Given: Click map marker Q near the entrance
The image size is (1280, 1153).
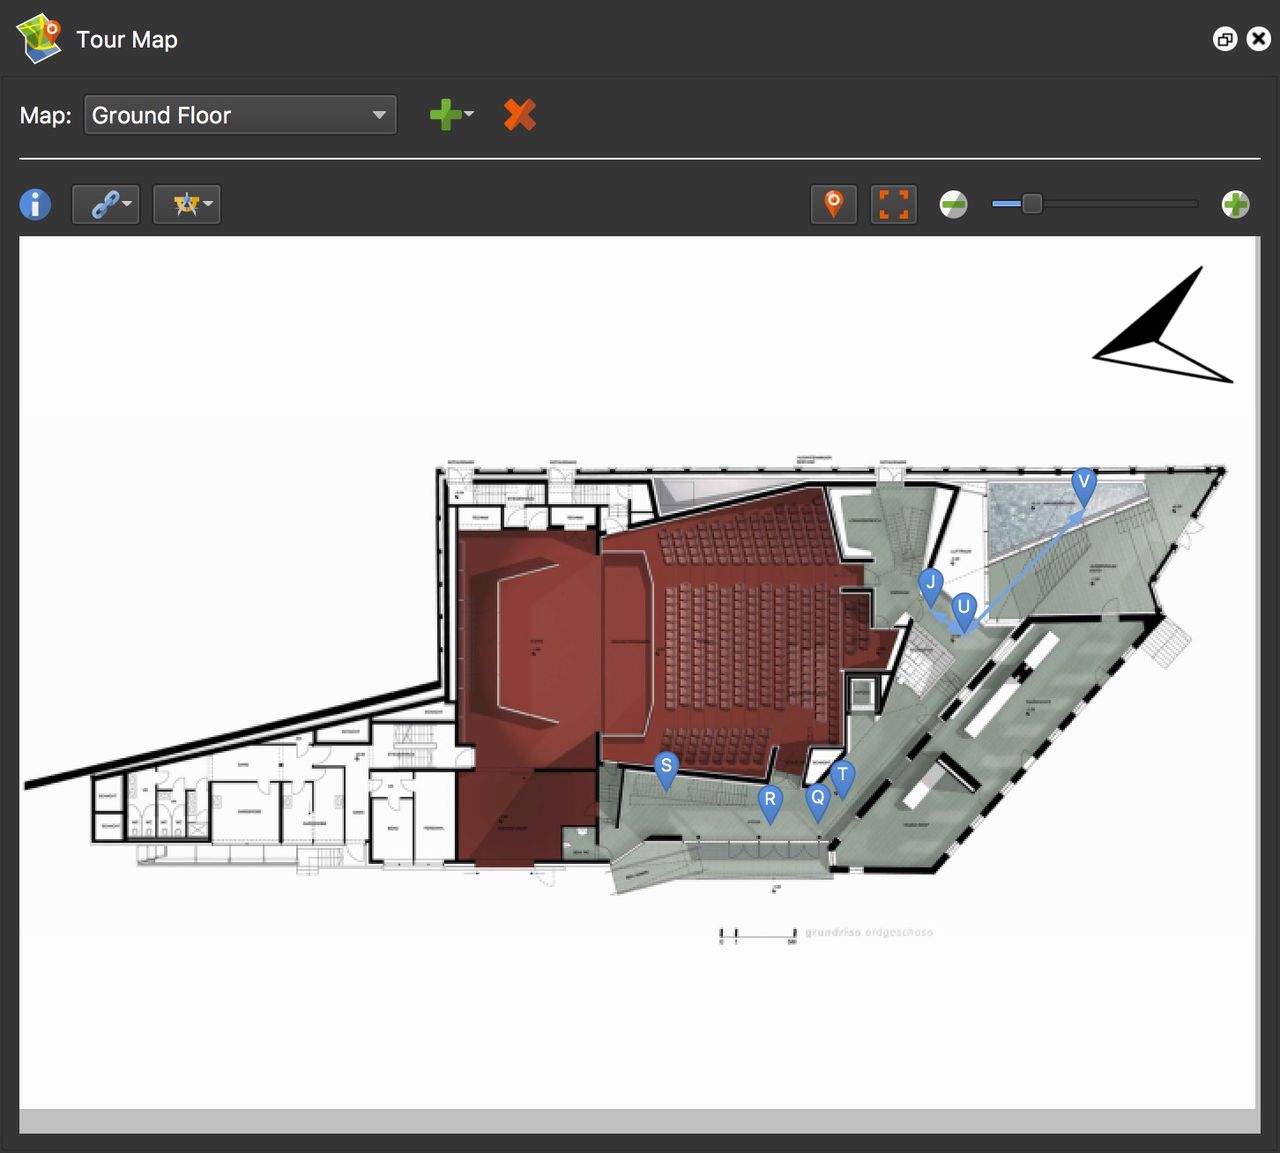Looking at the screenshot, I should tap(817, 799).
